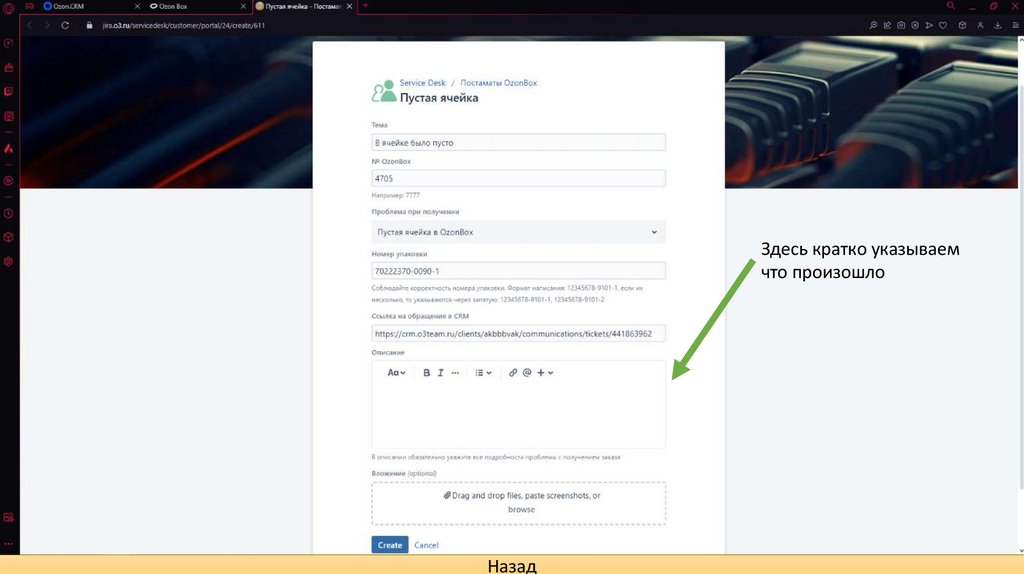Click the CRM ticket link input field

519,334
